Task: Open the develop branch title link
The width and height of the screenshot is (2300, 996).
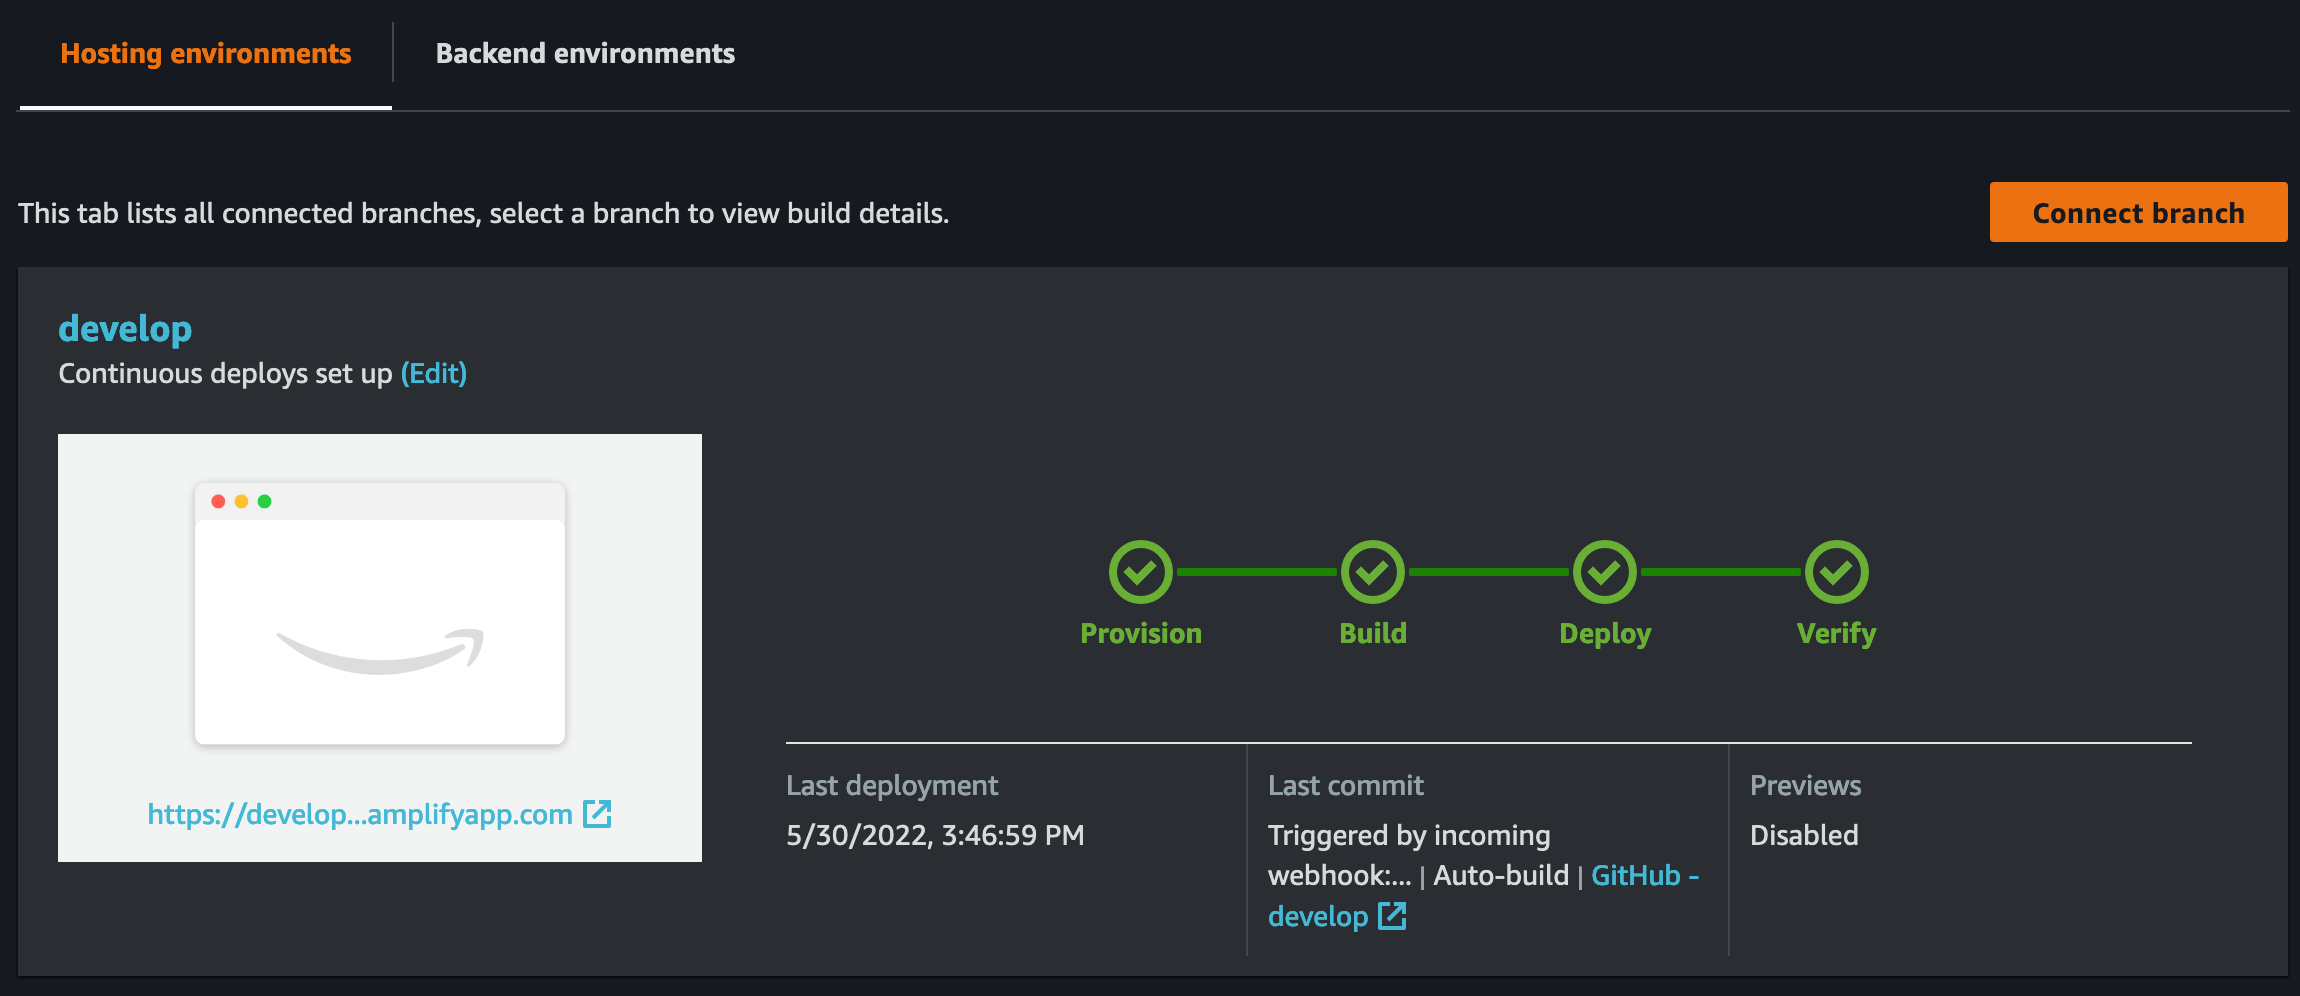Action: (125, 329)
